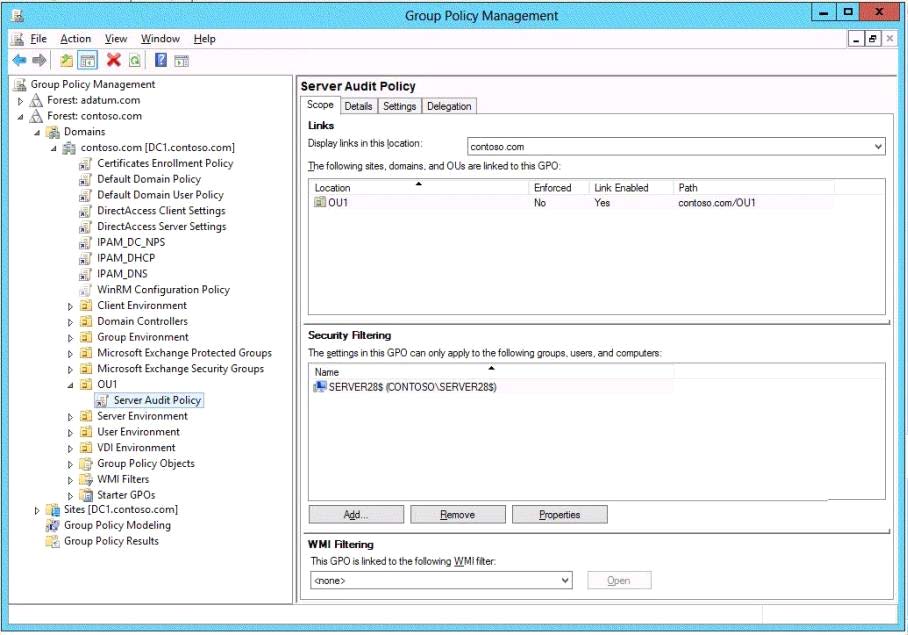Switch to the Delegation tab
Screen dimensions: 908x635
[x=449, y=106]
